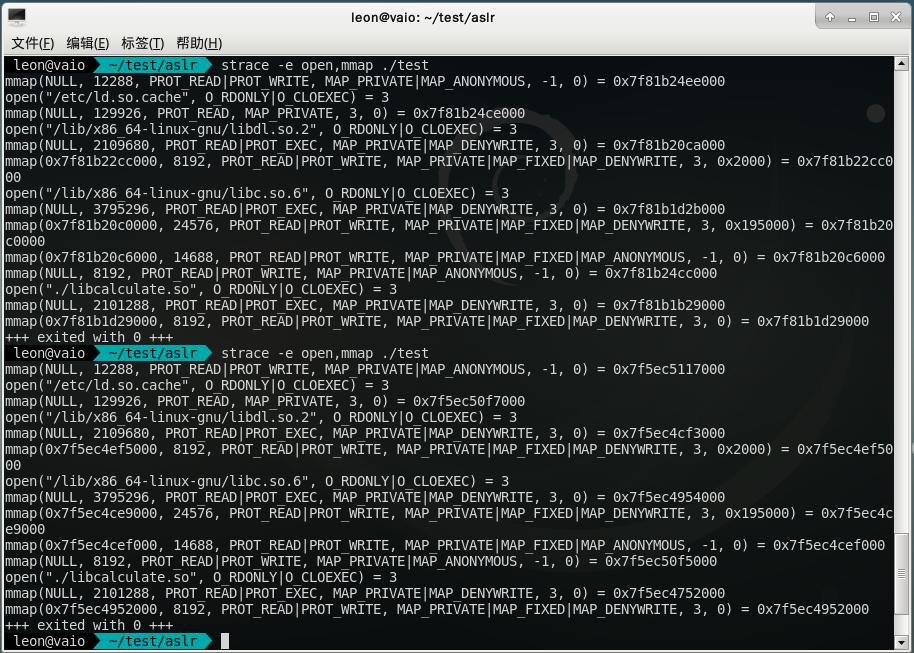Screen dimensions: 914x653
Task: Click the first strace -e open,mmap command
Action: pyautogui.click(x=325, y=65)
